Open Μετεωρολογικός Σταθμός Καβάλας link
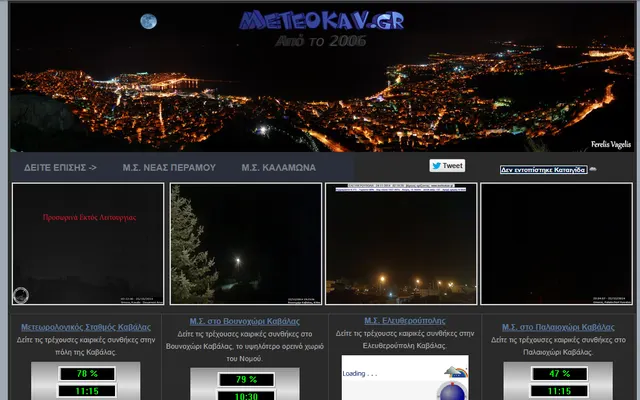640x400 pixels. click(x=86, y=327)
